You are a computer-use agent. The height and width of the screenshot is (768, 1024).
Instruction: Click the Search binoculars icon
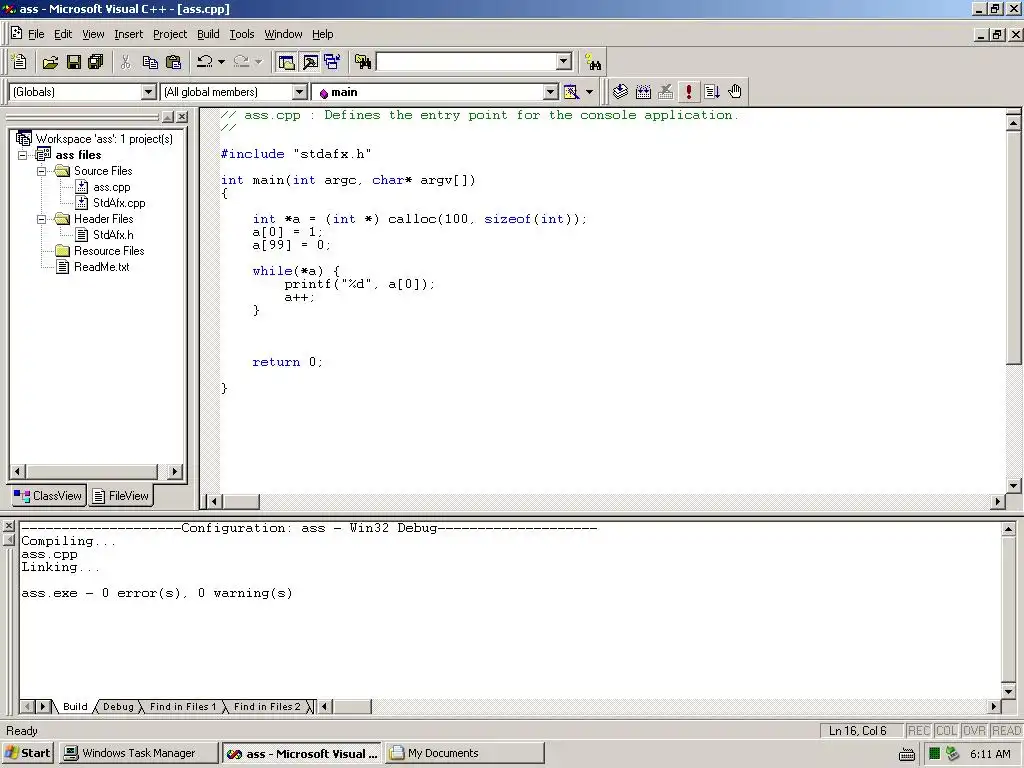tap(593, 62)
